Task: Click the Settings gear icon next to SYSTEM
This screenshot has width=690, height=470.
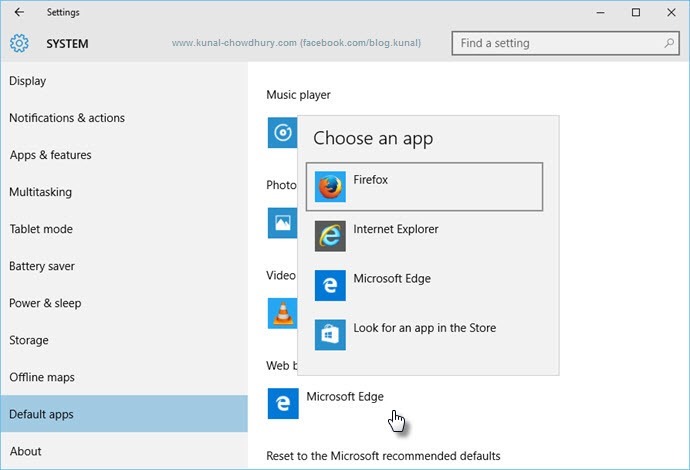Action: click(x=19, y=43)
